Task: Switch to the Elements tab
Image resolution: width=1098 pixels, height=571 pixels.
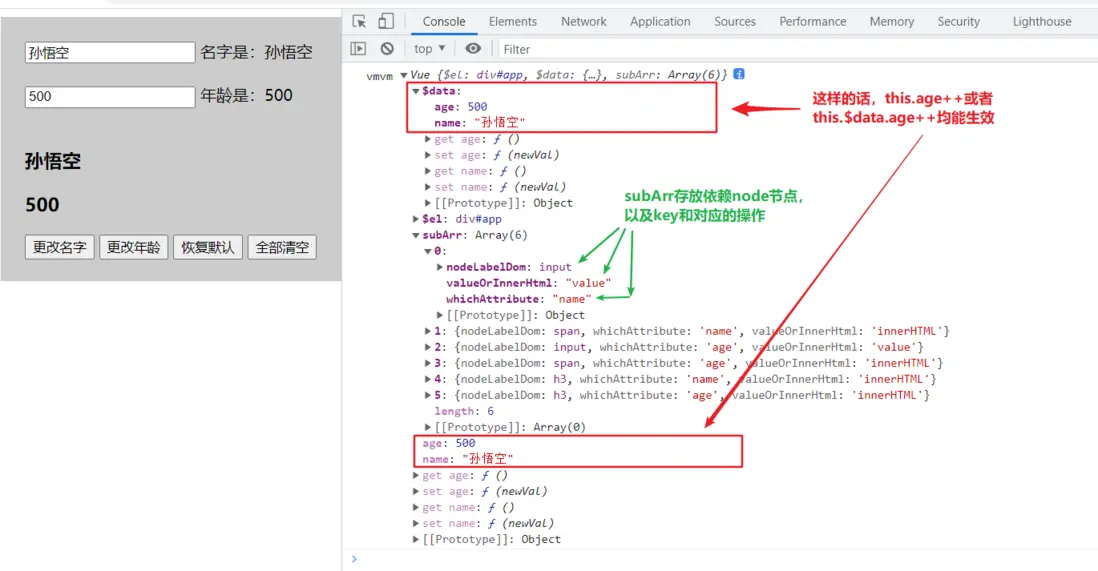Action: click(513, 22)
